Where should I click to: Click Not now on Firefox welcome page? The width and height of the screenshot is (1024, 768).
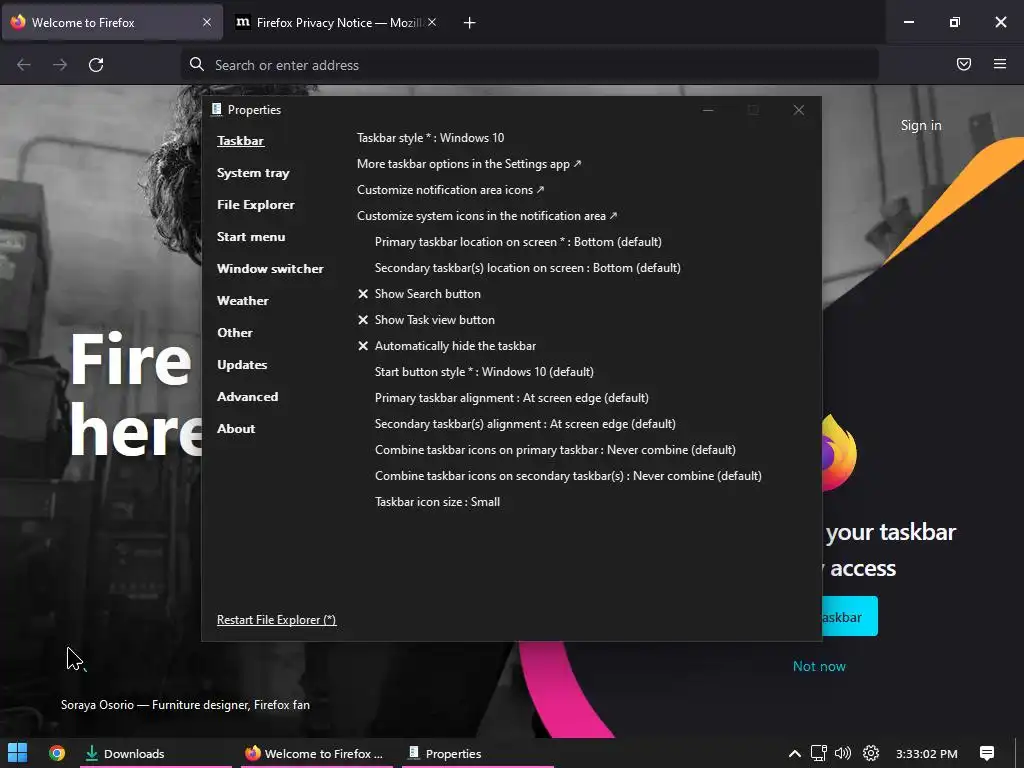[819, 667]
